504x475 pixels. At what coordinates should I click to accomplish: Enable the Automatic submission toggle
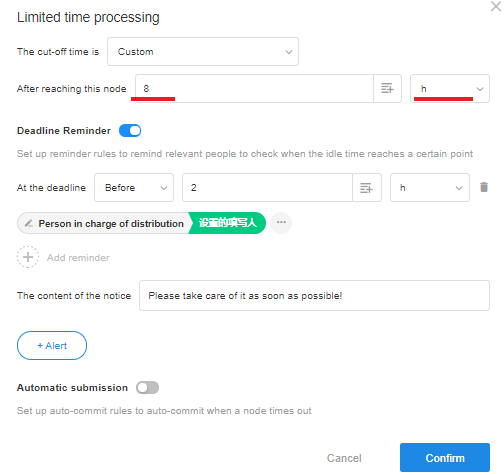[x=147, y=388]
